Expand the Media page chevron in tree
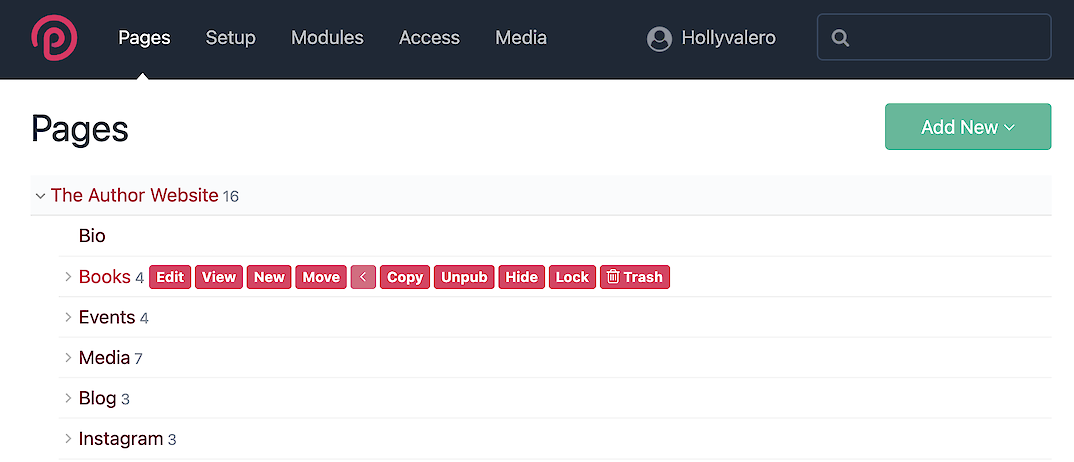The height and width of the screenshot is (462, 1074). (x=68, y=358)
